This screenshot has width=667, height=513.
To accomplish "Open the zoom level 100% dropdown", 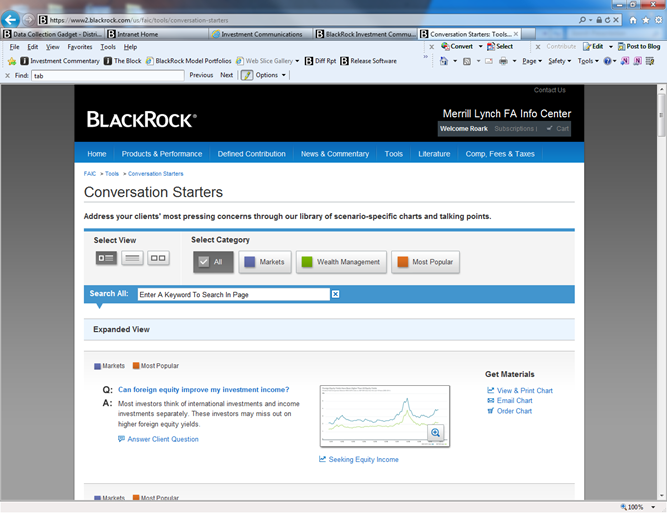I will point(653,507).
